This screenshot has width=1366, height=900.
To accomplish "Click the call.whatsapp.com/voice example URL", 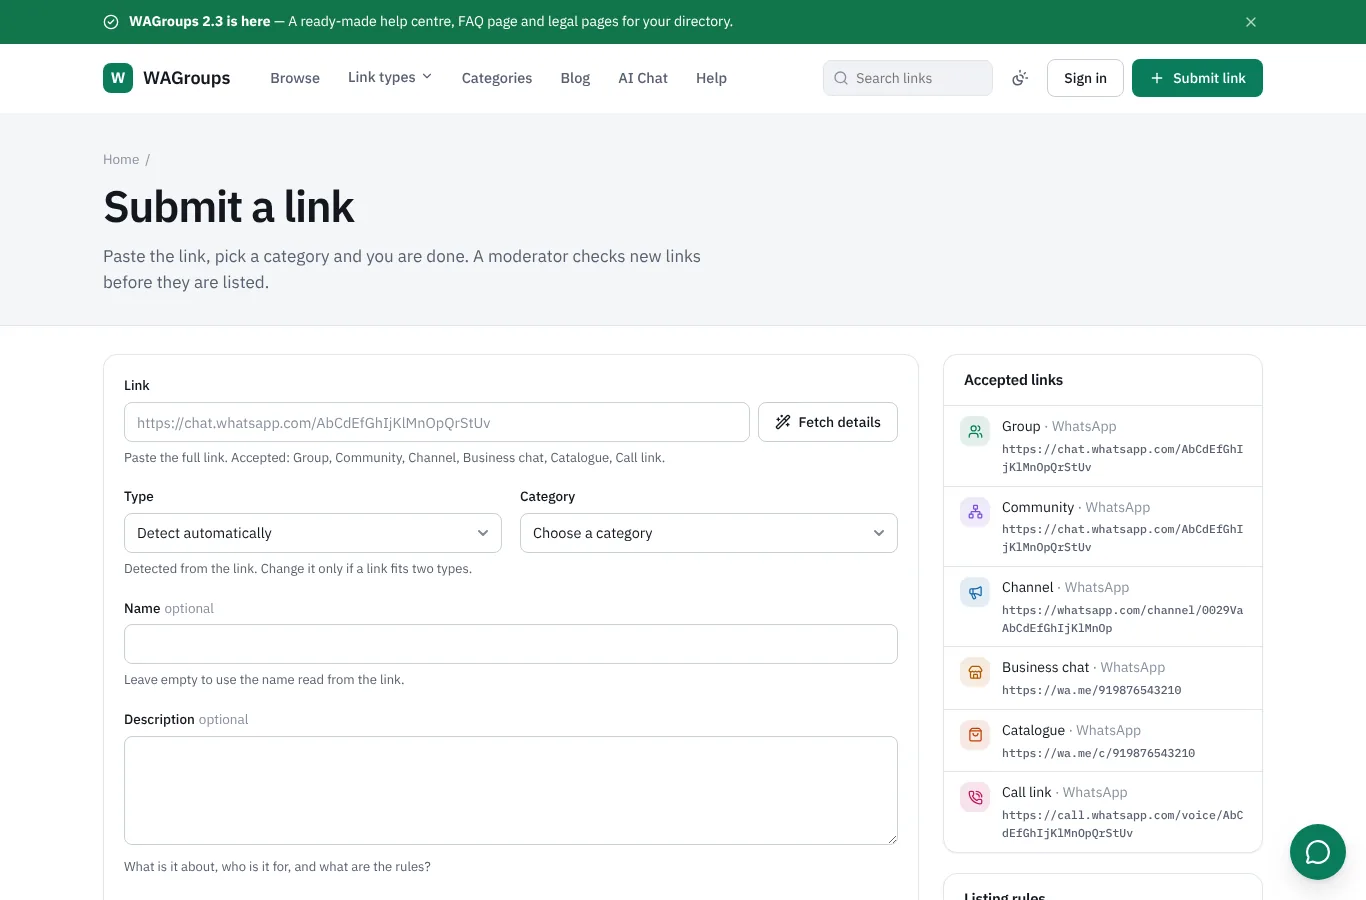I will click(x=1122, y=824).
